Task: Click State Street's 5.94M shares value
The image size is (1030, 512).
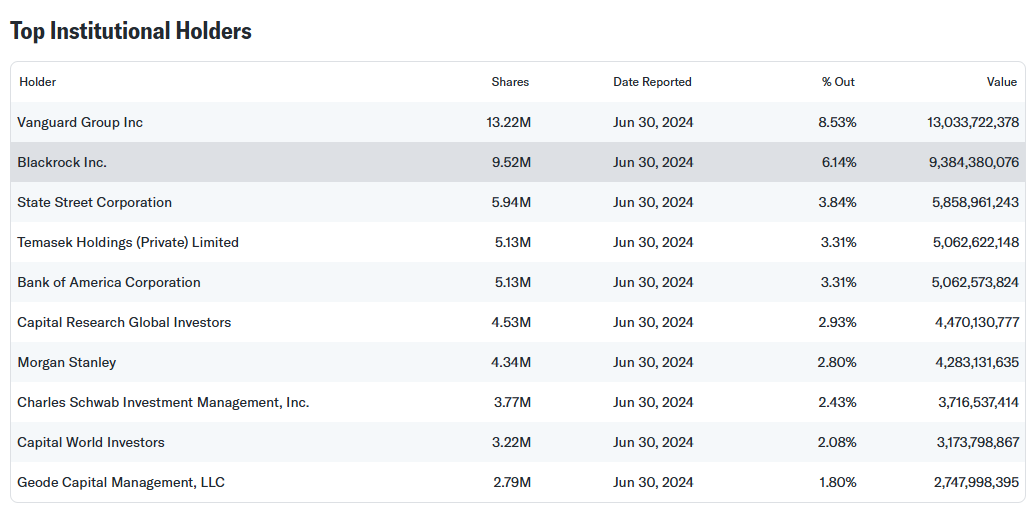Action: pyautogui.click(x=511, y=202)
